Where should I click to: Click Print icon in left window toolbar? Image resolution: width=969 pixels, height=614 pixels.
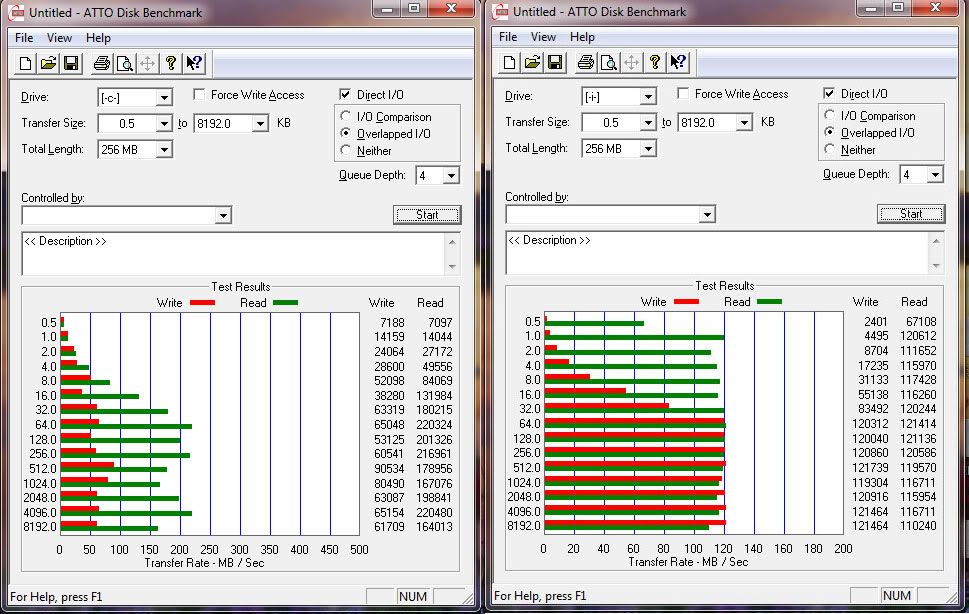(x=102, y=63)
